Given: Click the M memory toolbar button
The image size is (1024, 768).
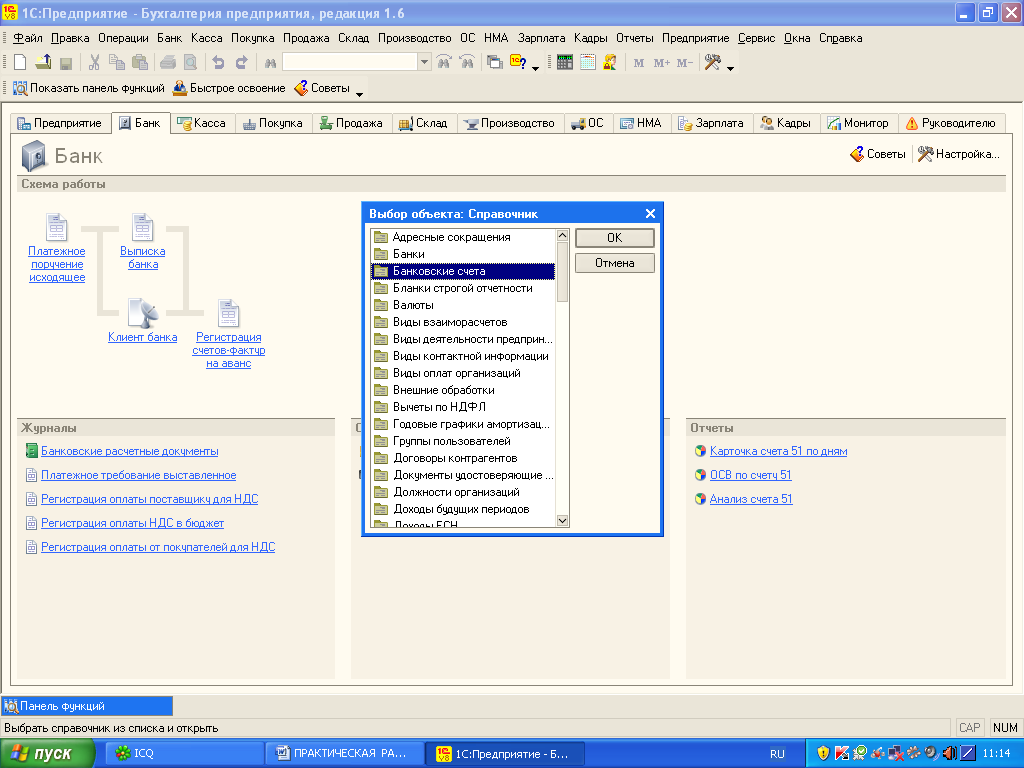Looking at the screenshot, I should coord(639,63).
